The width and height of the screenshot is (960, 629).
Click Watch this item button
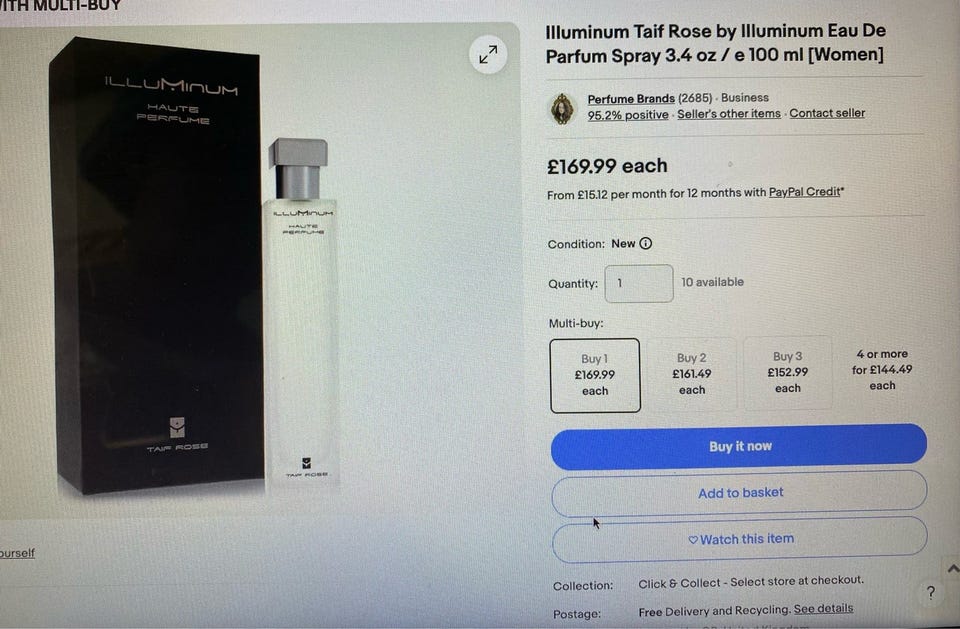740,539
